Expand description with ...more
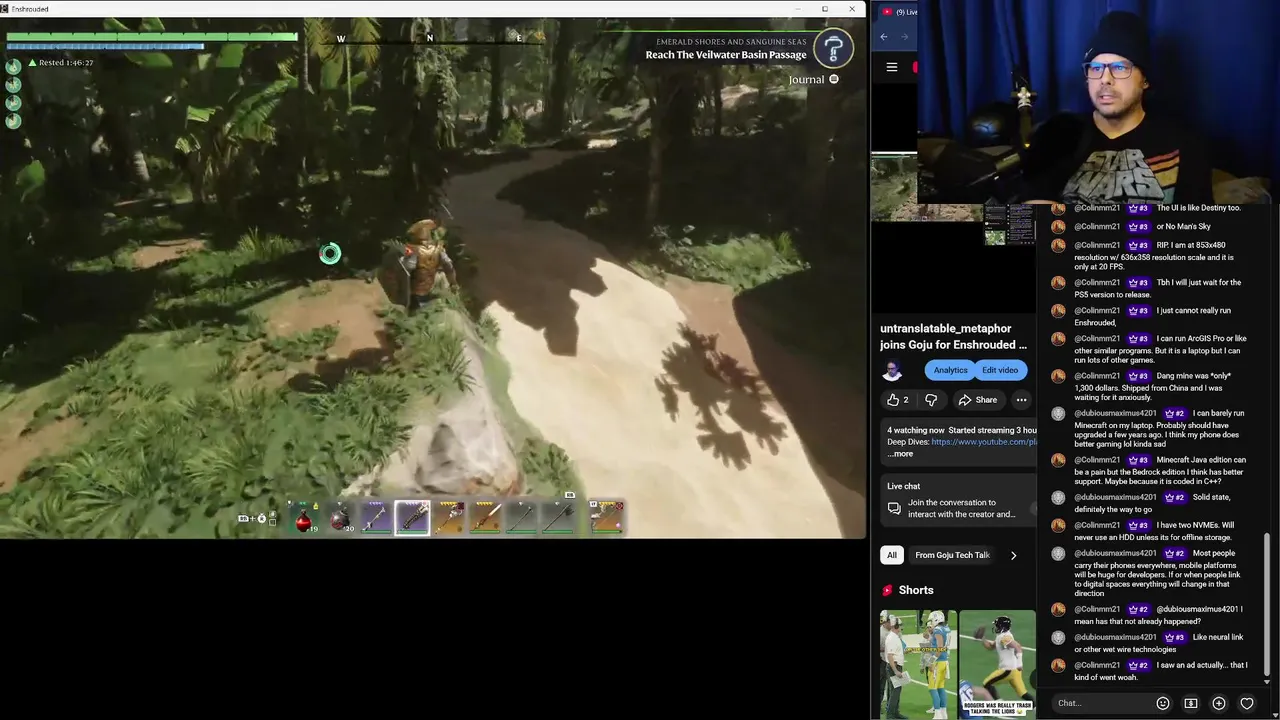This screenshot has width=1280, height=720. [900, 454]
